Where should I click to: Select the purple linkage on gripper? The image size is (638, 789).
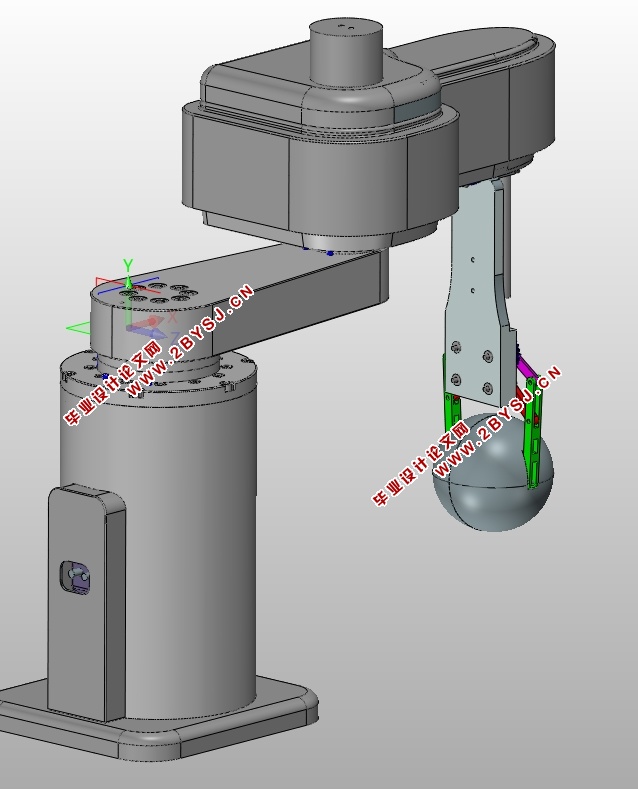(526, 367)
